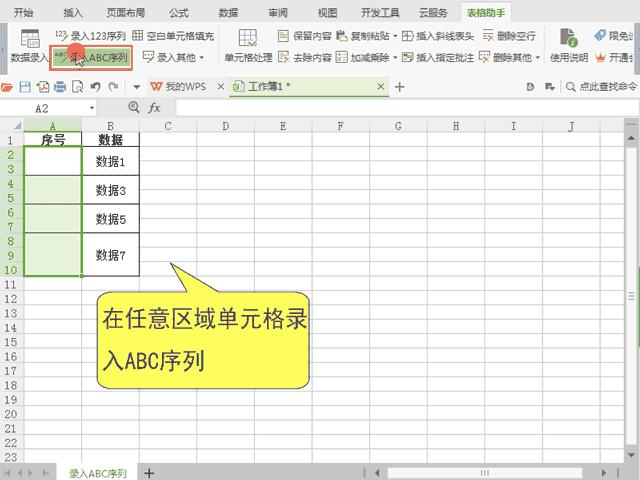Add a new worksheet with plus button
This screenshot has width=640, height=480.
(149, 473)
